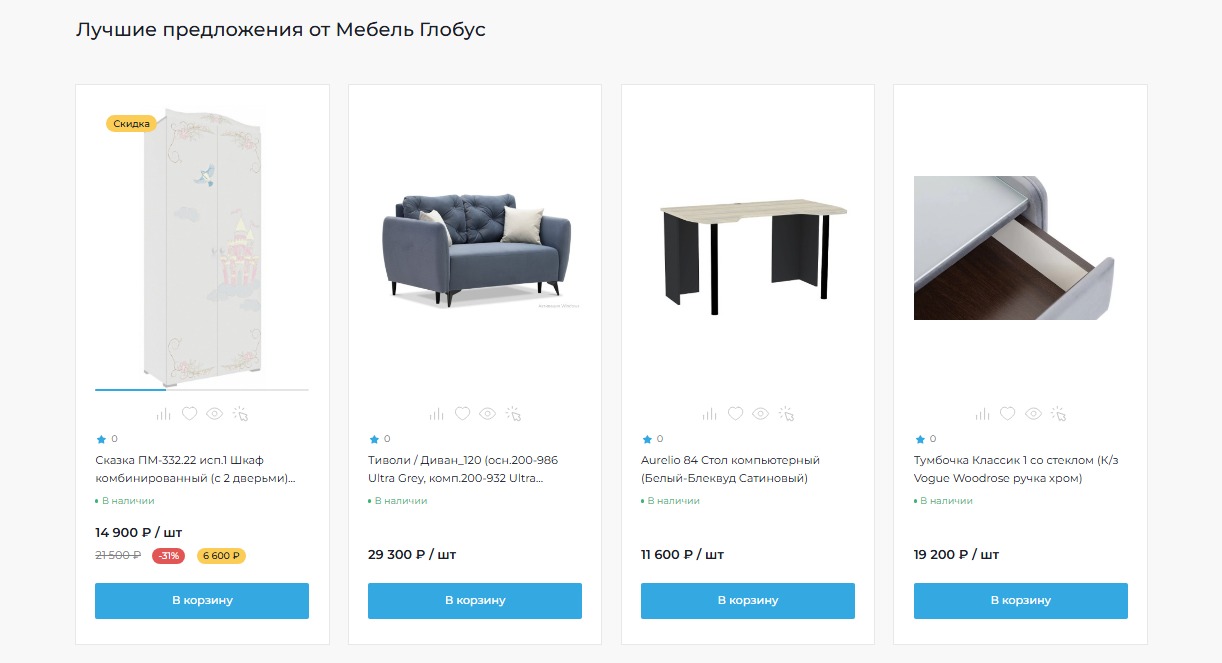Add 19 200 ₽ nightstand to cart
The image size is (1222, 663).
tap(1020, 601)
